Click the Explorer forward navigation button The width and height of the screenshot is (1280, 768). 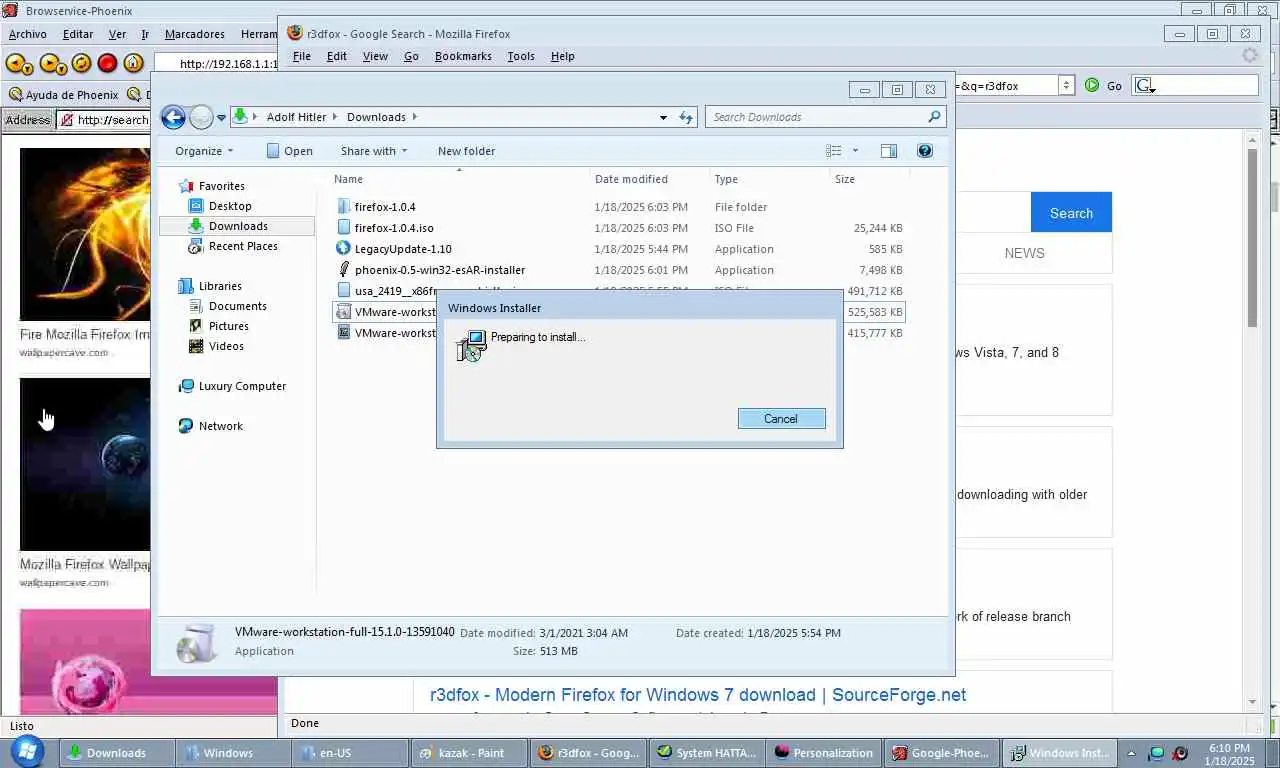[x=201, y=118]
